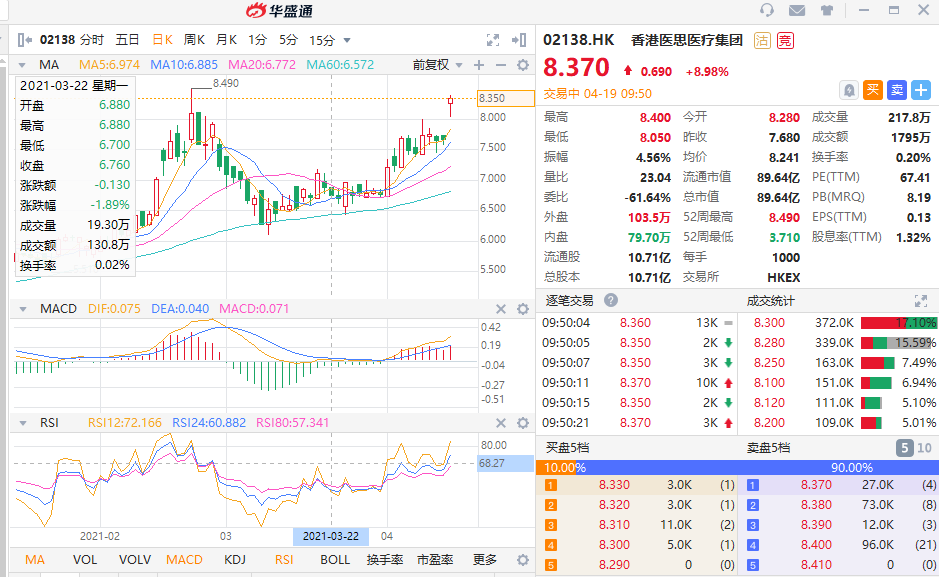Collapse the right quote panel icon
This screenshot has height=577, width=939.
(x=519, y=40)
